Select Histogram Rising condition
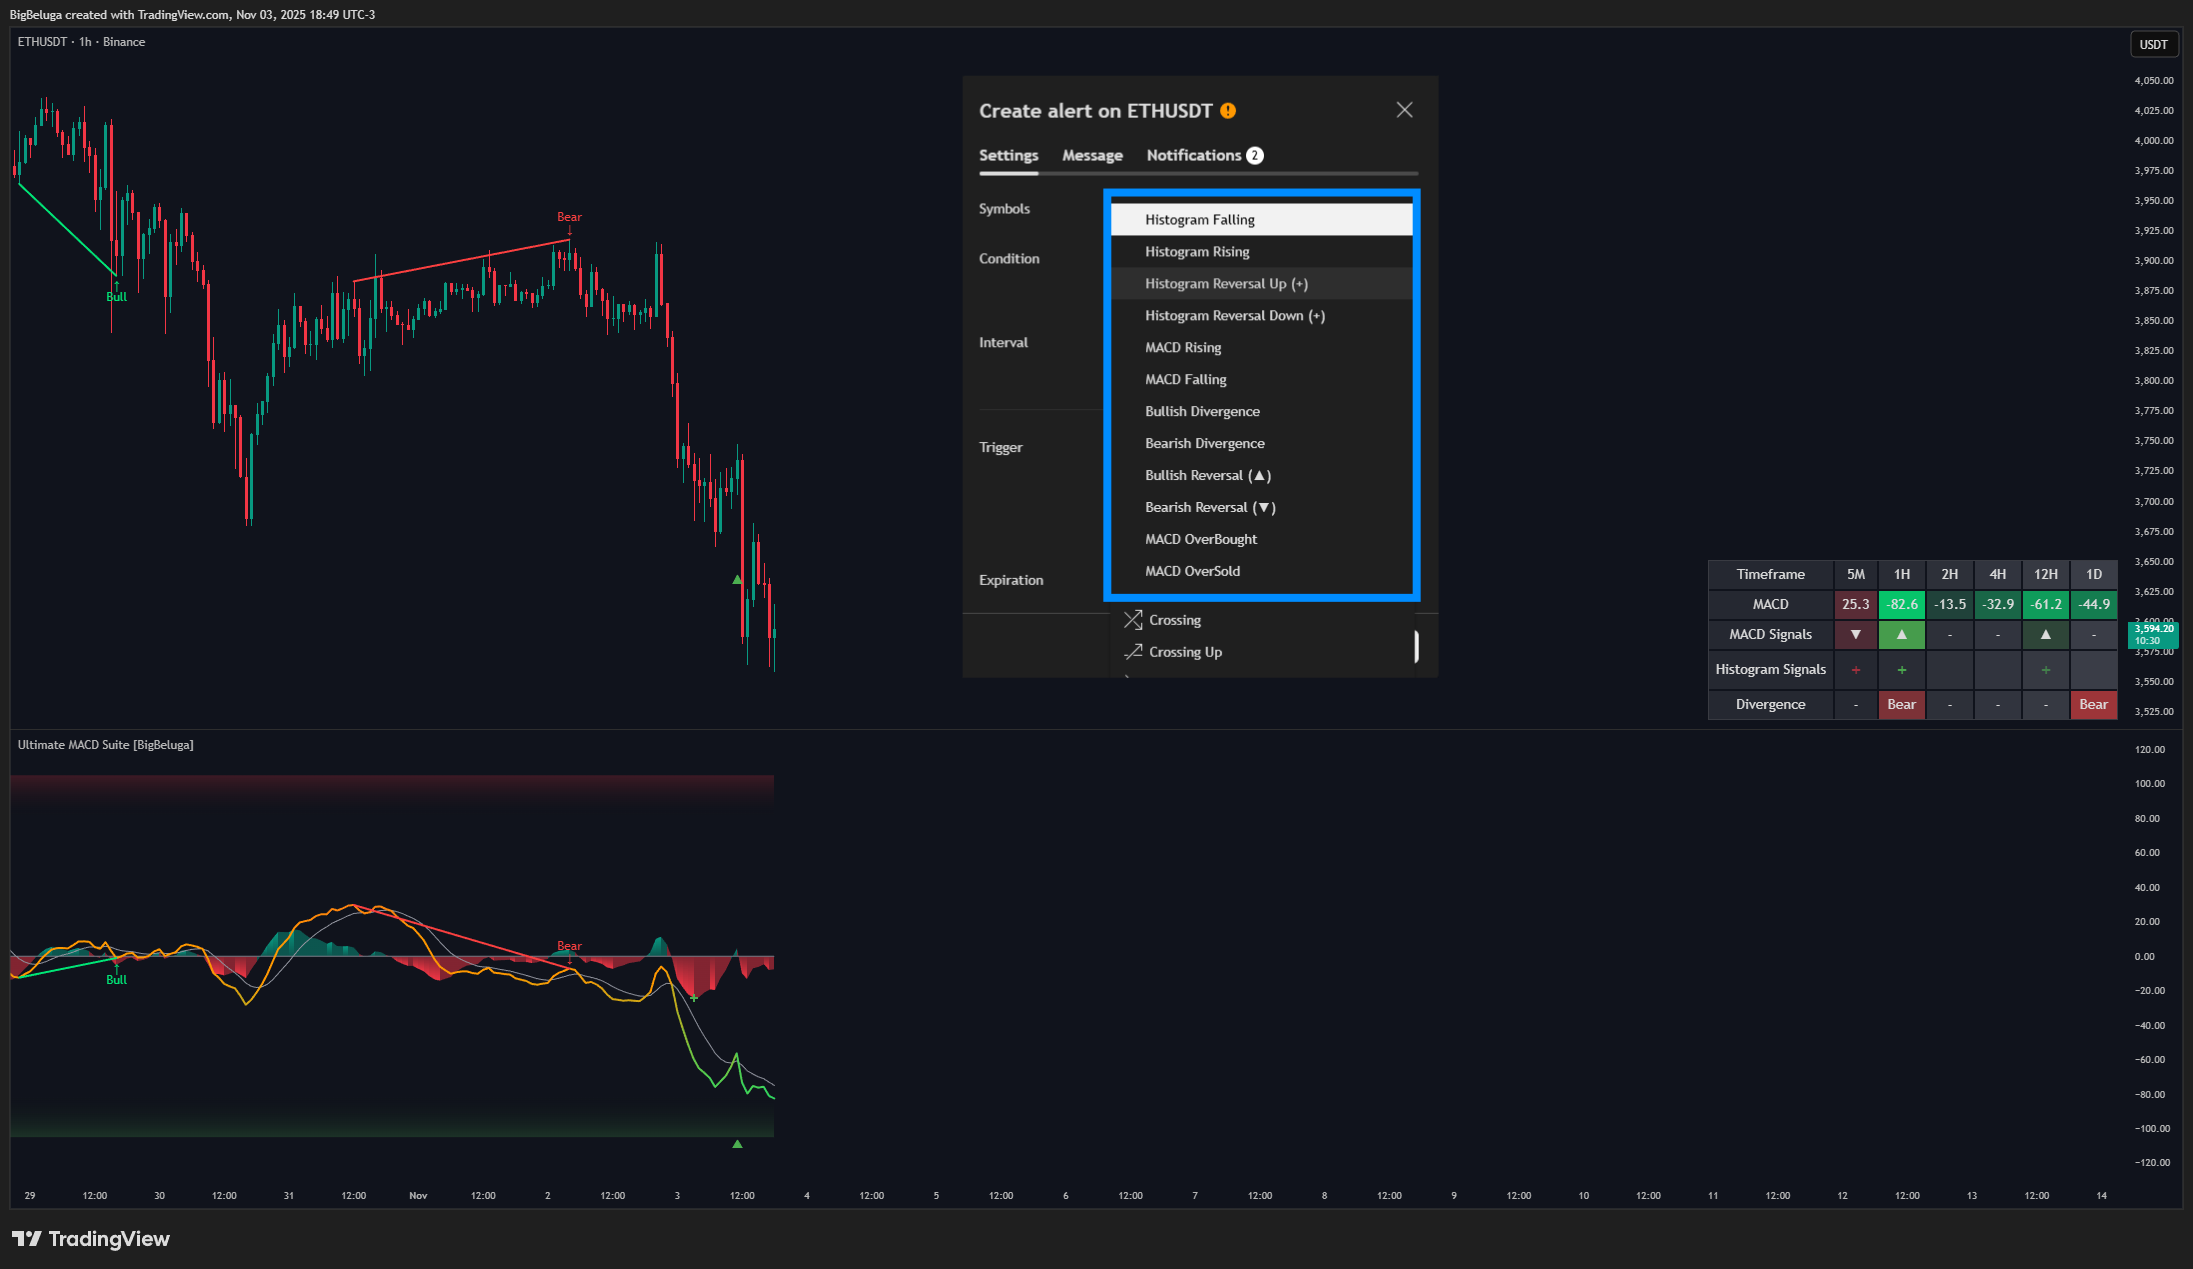This screenshot has height=1269, width=2193. pos(1262,252)
